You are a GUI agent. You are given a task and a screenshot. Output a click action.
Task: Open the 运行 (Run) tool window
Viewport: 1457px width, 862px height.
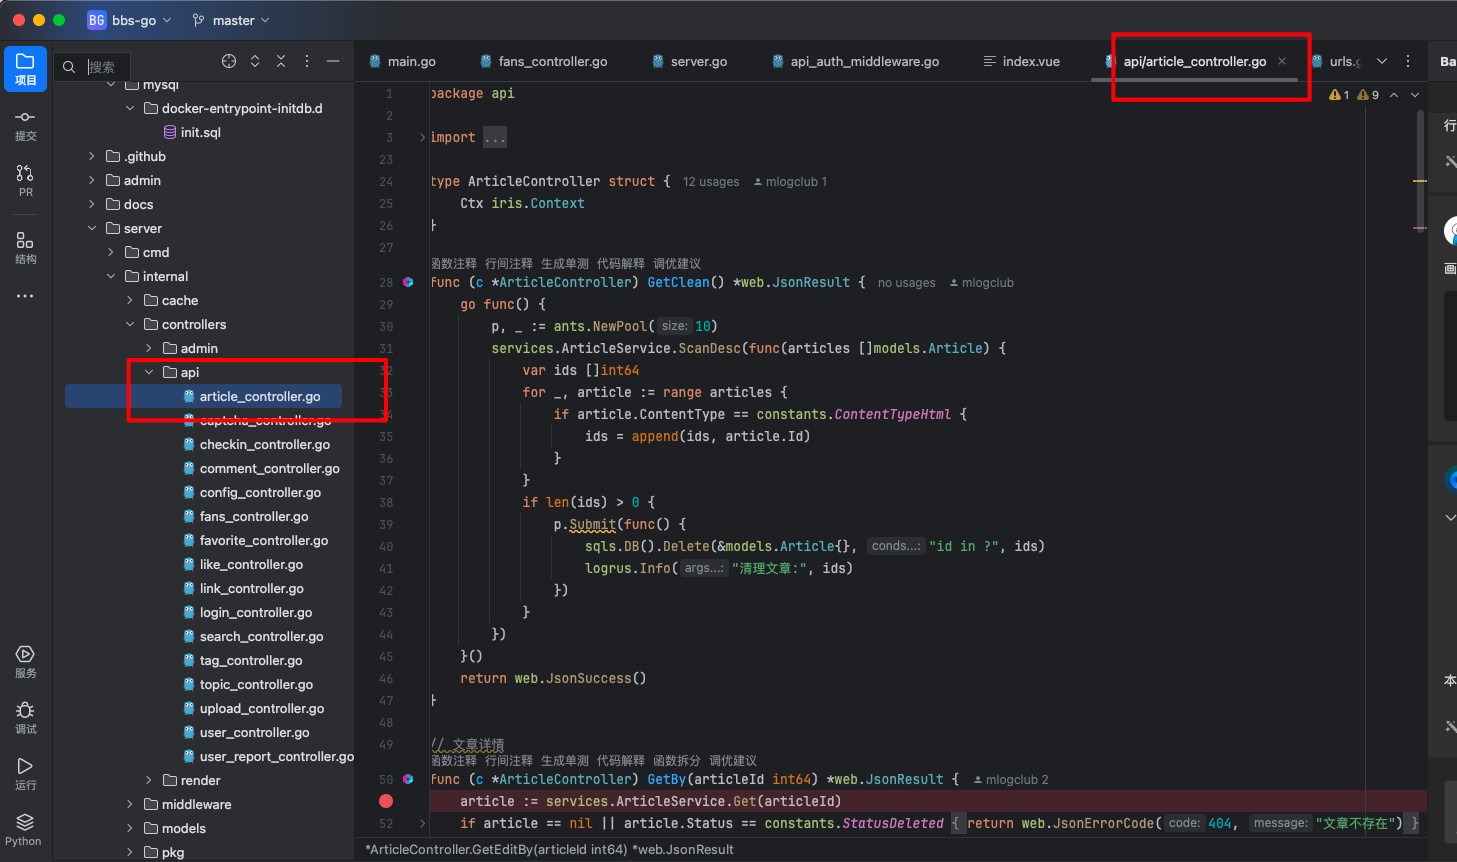coord(25,773)
